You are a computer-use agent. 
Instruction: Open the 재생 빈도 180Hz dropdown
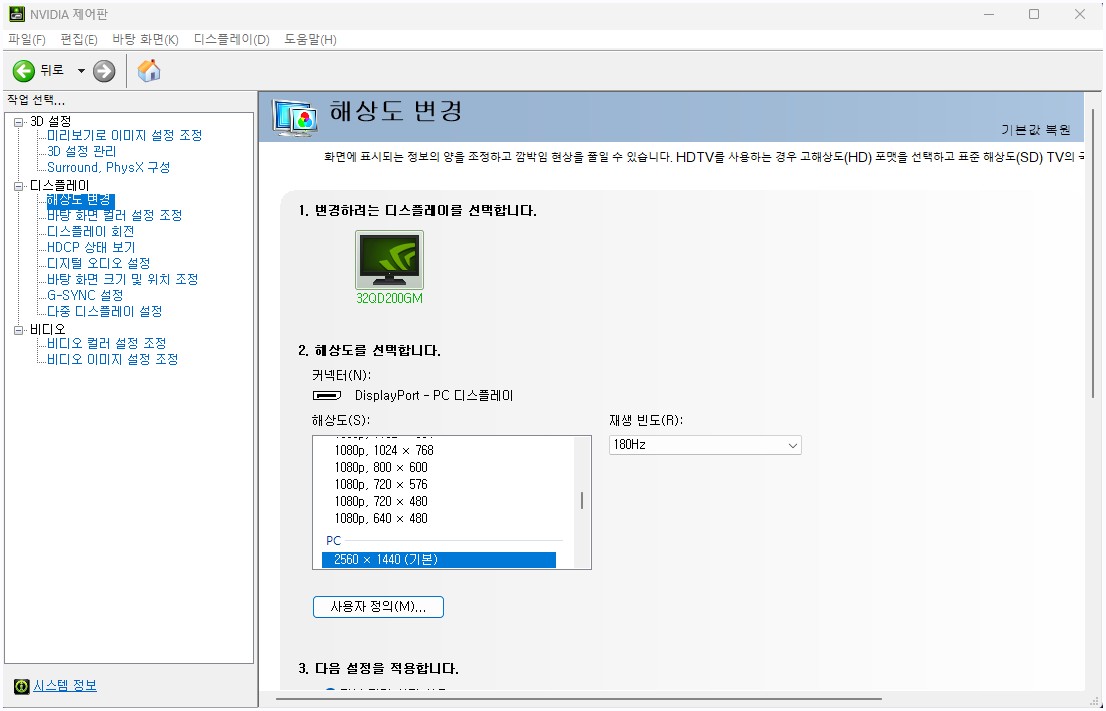(x=705, y=445)
